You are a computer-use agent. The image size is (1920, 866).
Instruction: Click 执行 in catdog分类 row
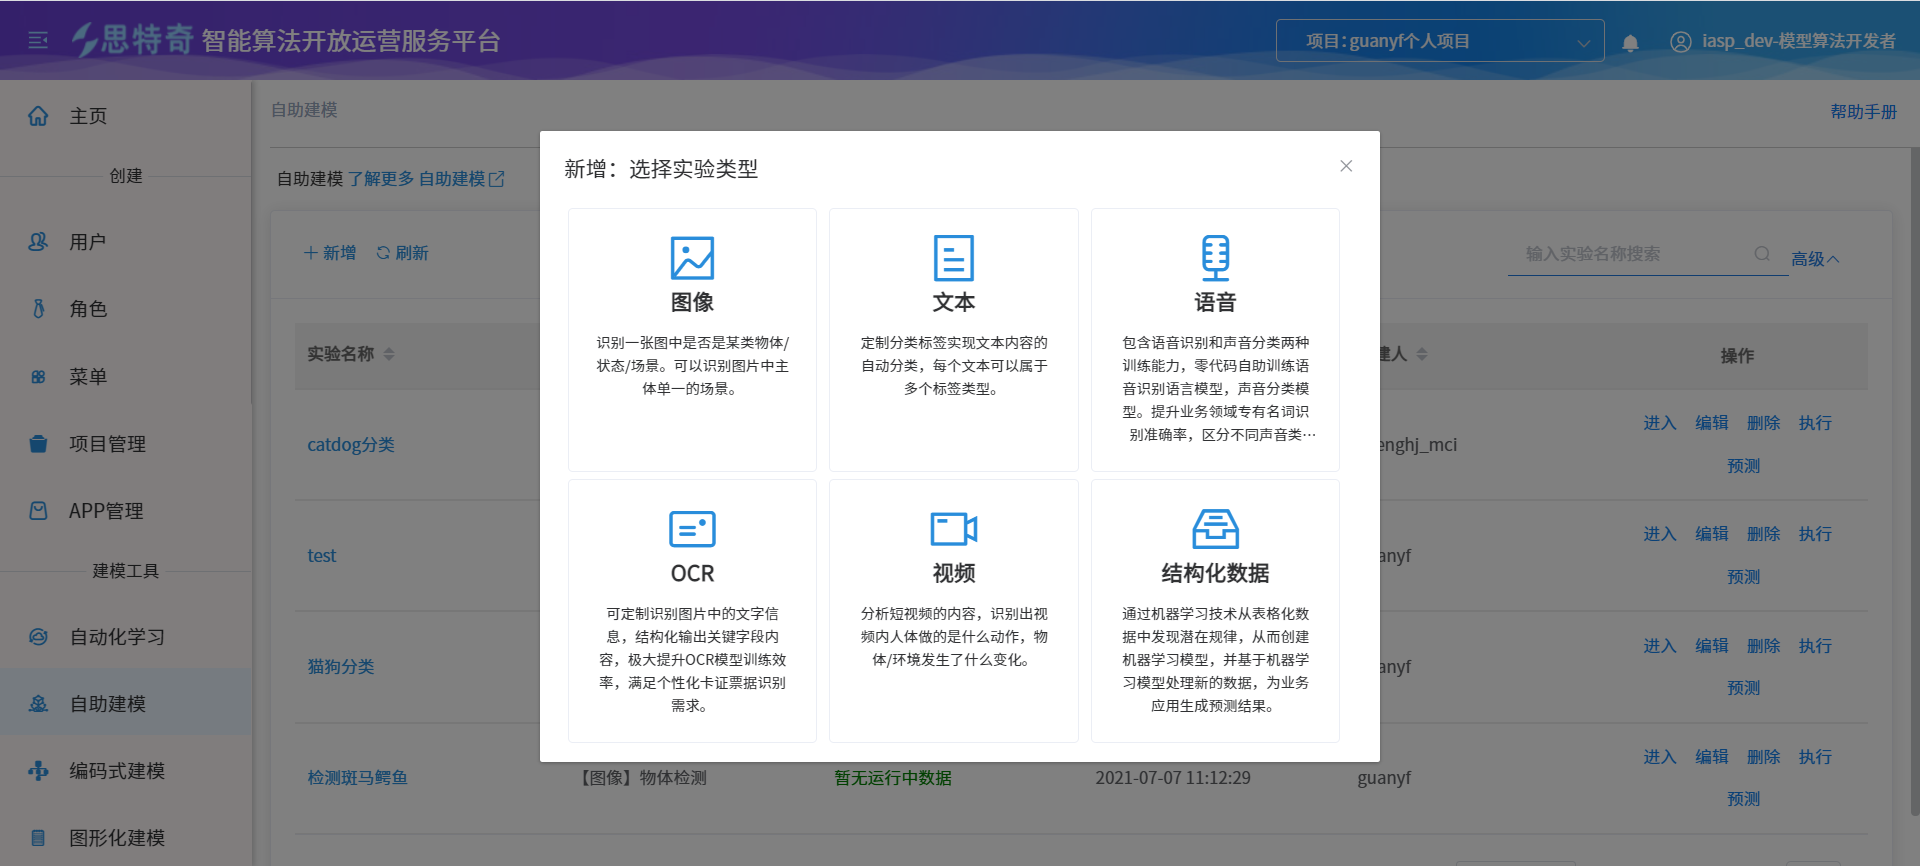click(1816, 423)
